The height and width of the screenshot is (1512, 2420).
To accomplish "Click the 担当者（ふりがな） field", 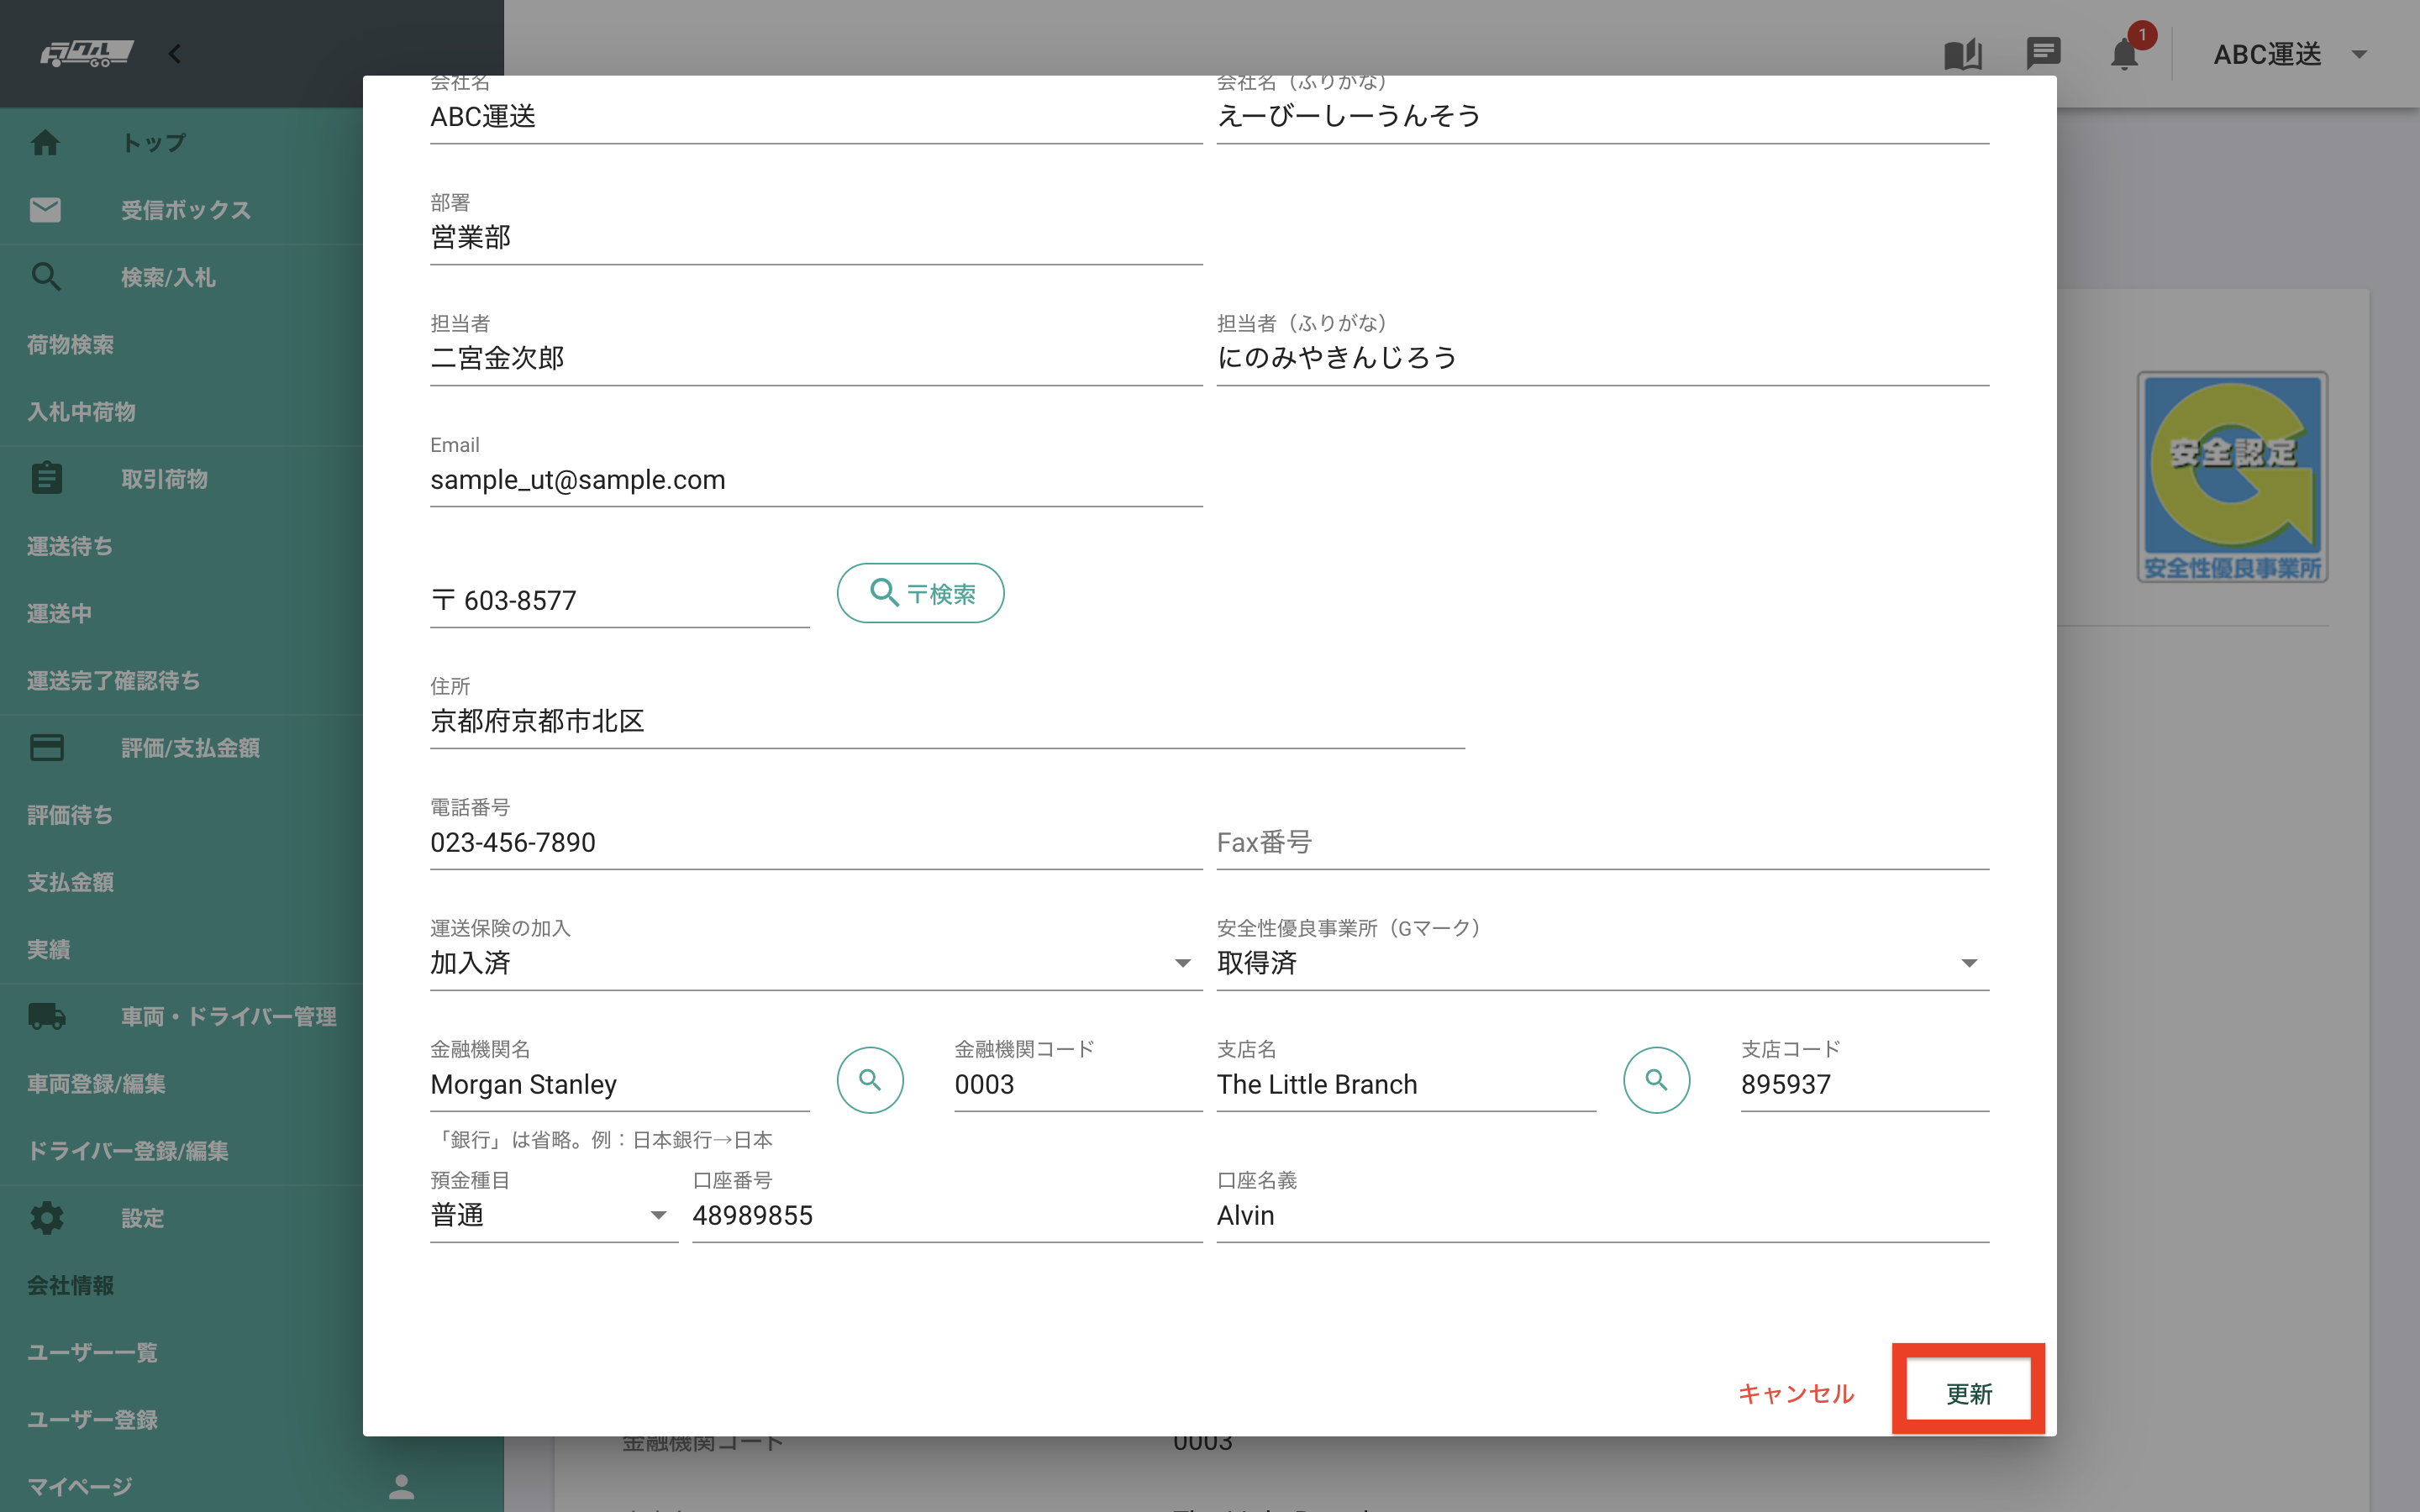I will 1602,358.
